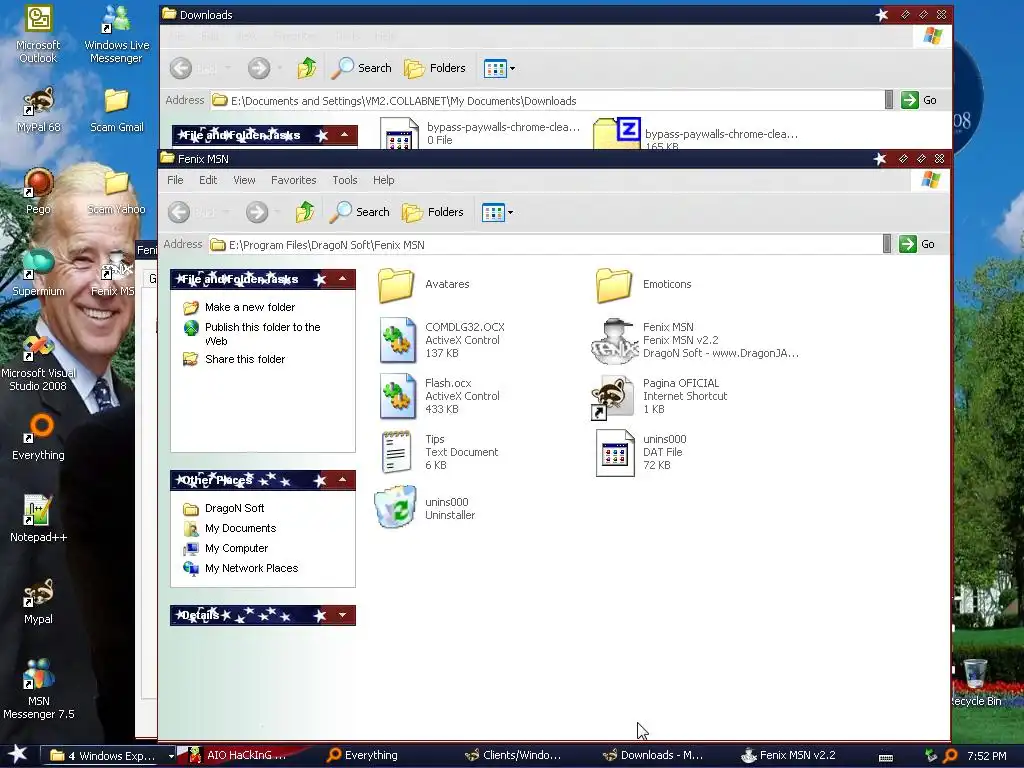The height and width of the screenshot is (768, 1024).
Task: Switch to AIO HaCkInG taskbar item
Action: (x=238, y=755)
